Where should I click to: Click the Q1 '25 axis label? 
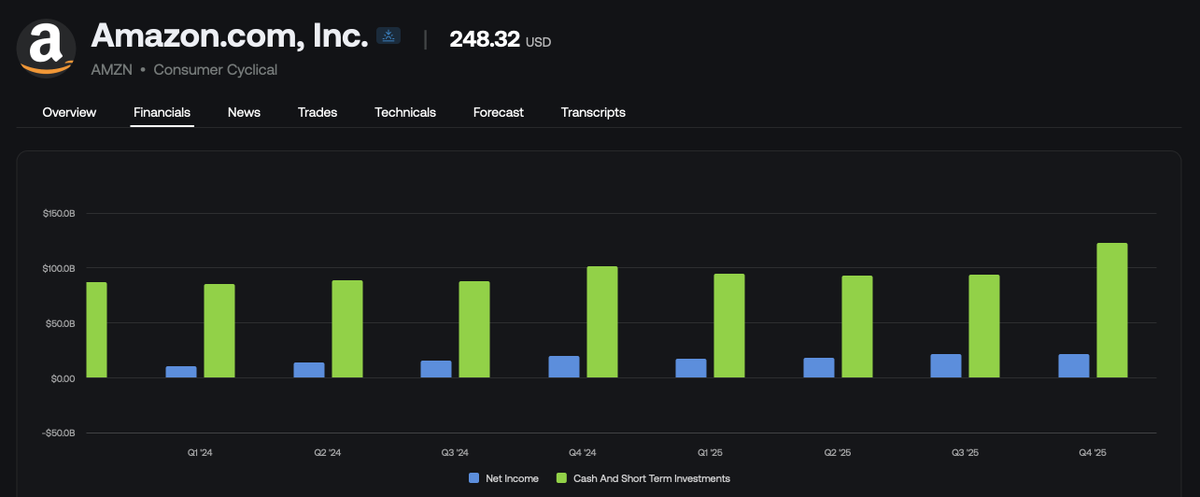[710, 453]
